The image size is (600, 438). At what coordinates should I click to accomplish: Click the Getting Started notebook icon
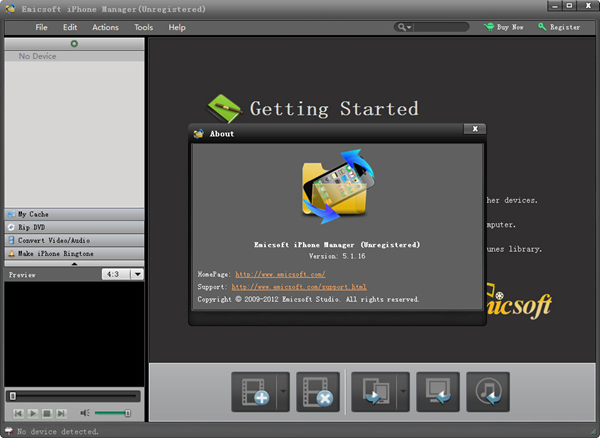coord(224,108)
